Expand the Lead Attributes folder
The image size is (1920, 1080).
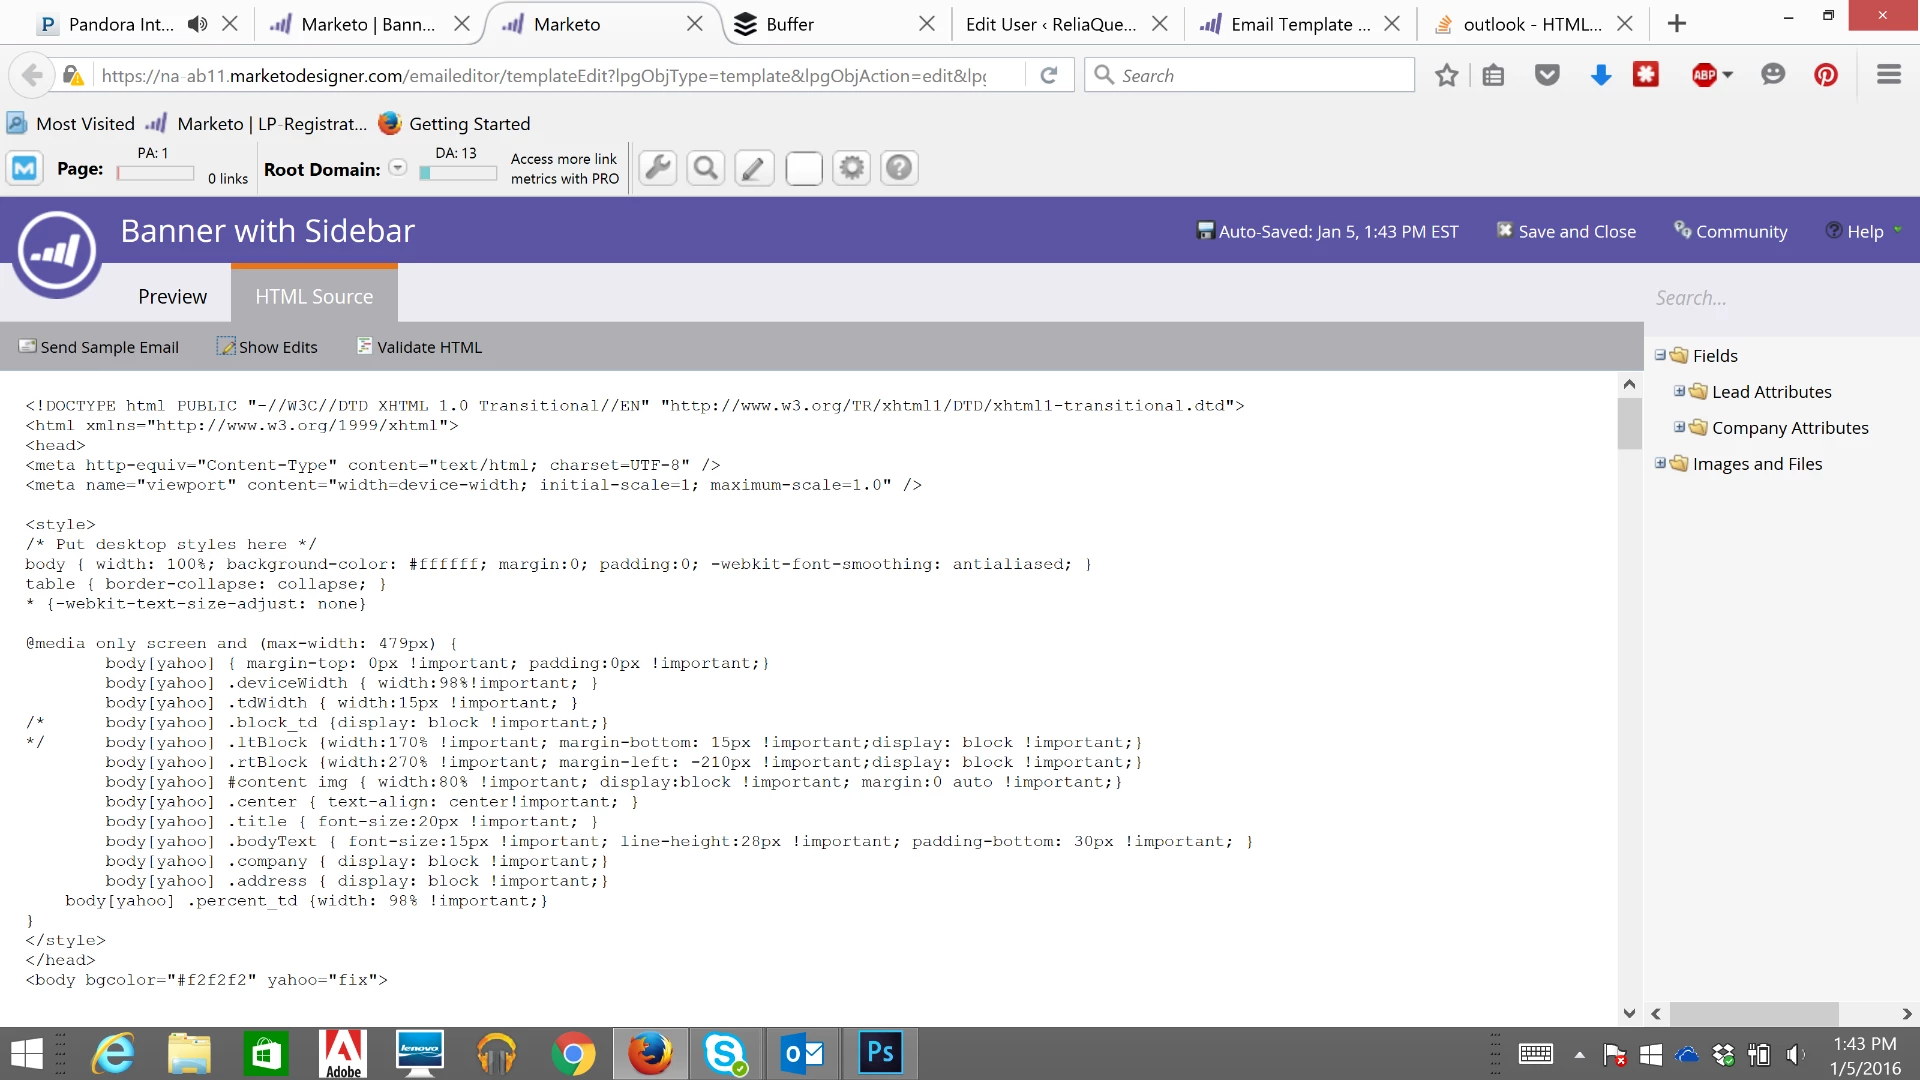pyautogui.click(x=1680, y=391)
